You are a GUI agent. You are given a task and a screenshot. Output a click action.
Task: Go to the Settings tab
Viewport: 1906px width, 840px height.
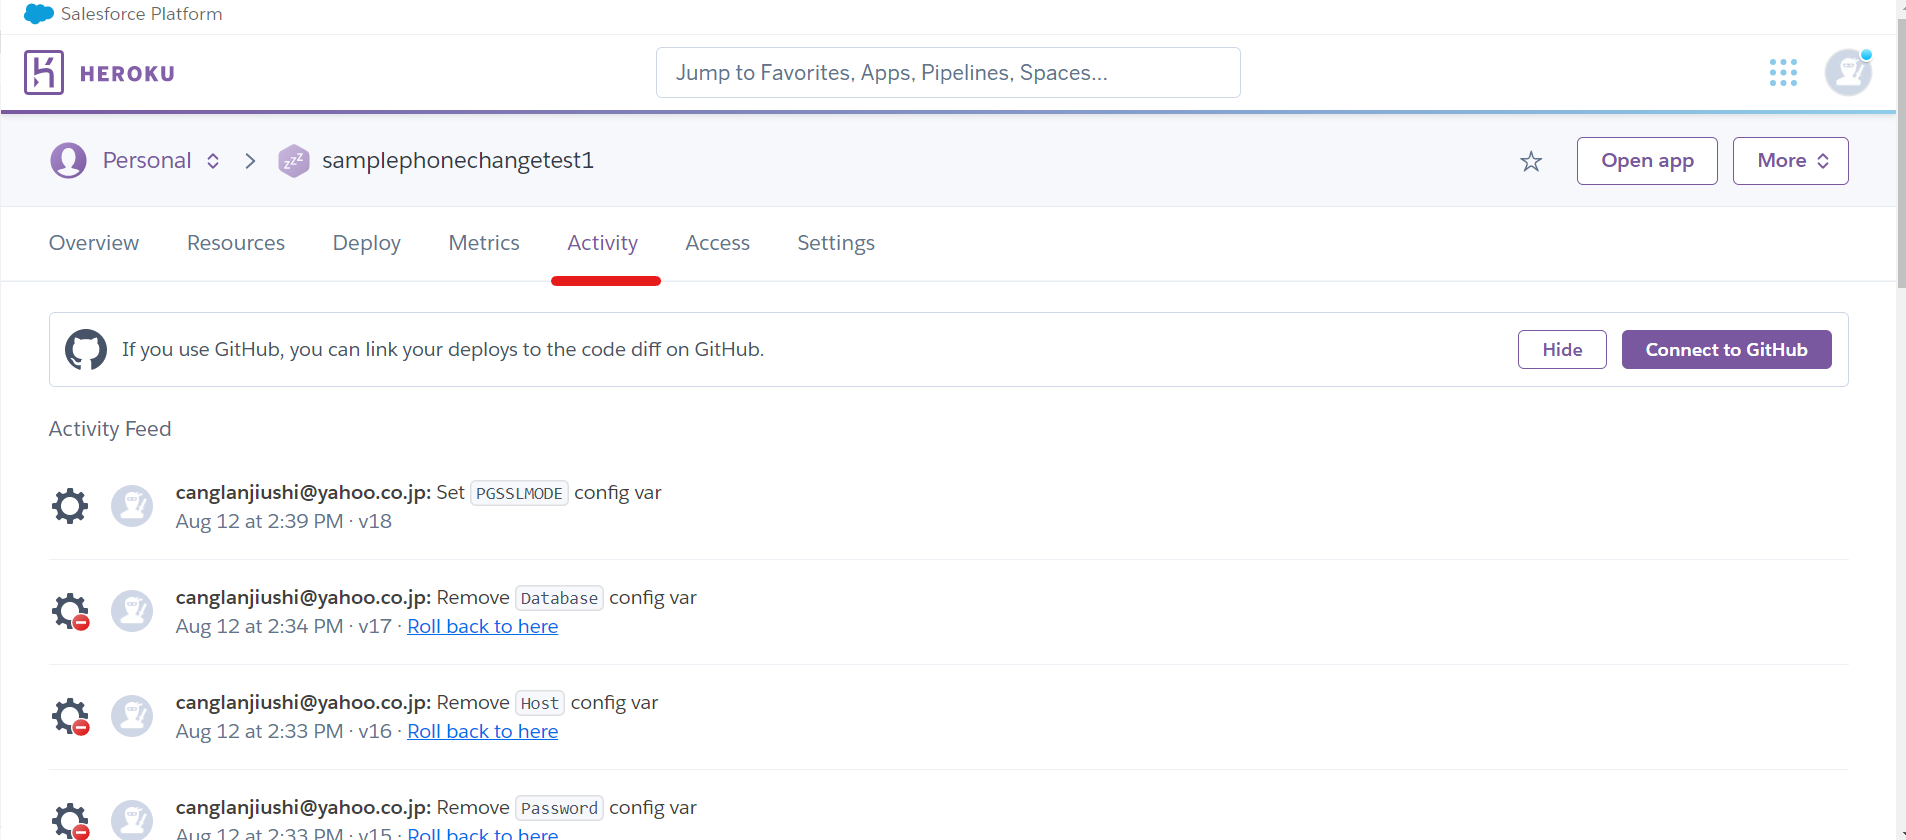(x=836, y=243)
